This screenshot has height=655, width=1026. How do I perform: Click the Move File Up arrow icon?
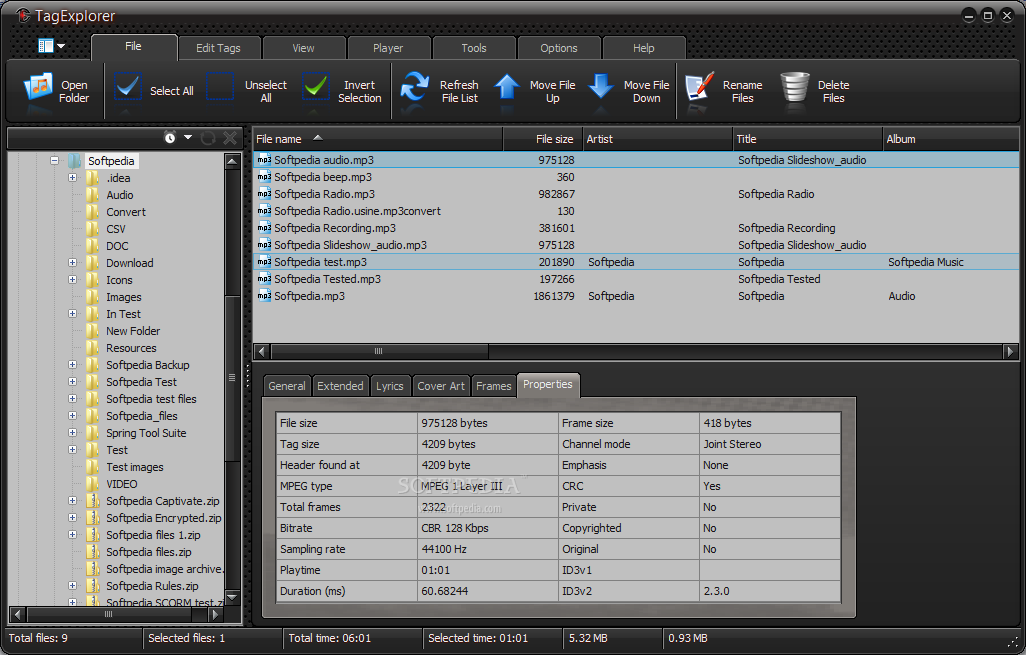coord(506,86)
